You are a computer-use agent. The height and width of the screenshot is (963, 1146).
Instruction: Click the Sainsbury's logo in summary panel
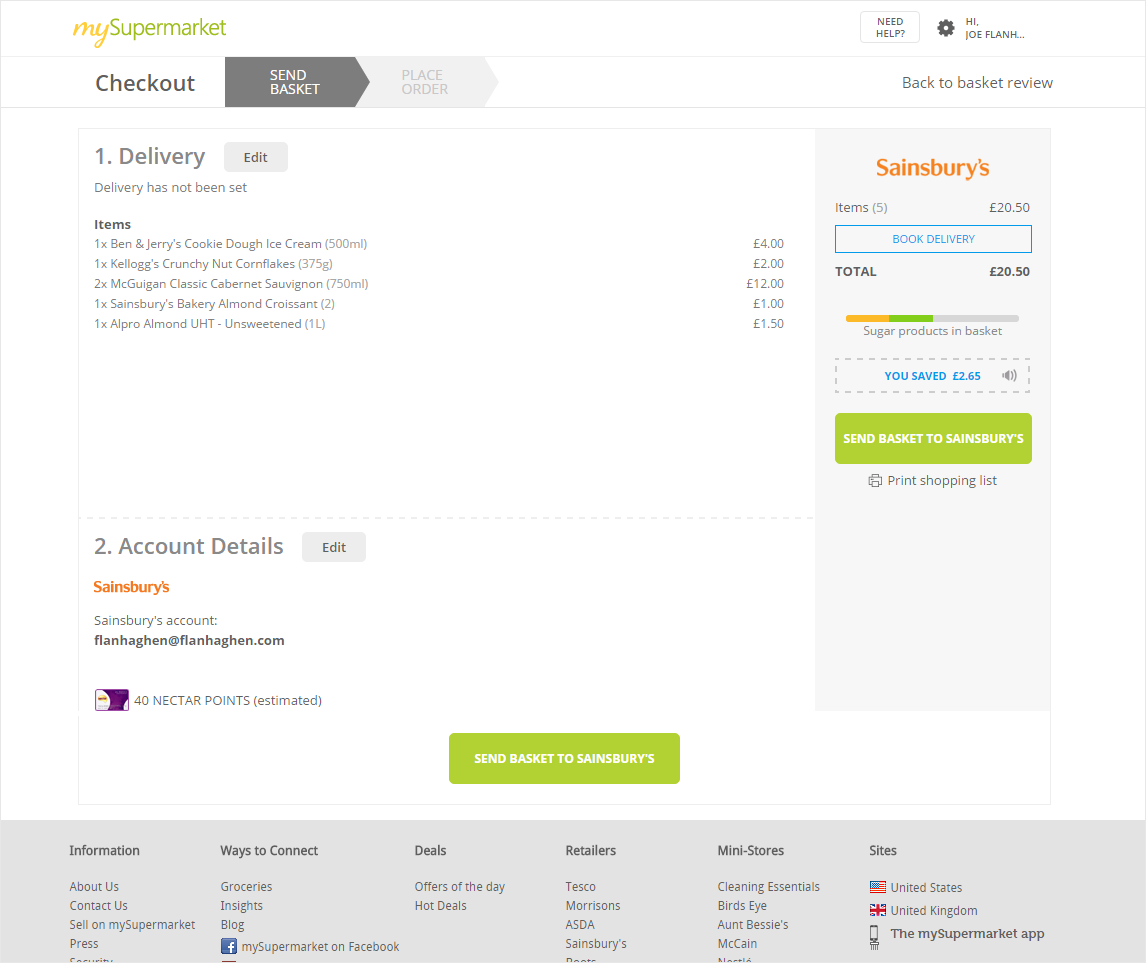[933, 168]
